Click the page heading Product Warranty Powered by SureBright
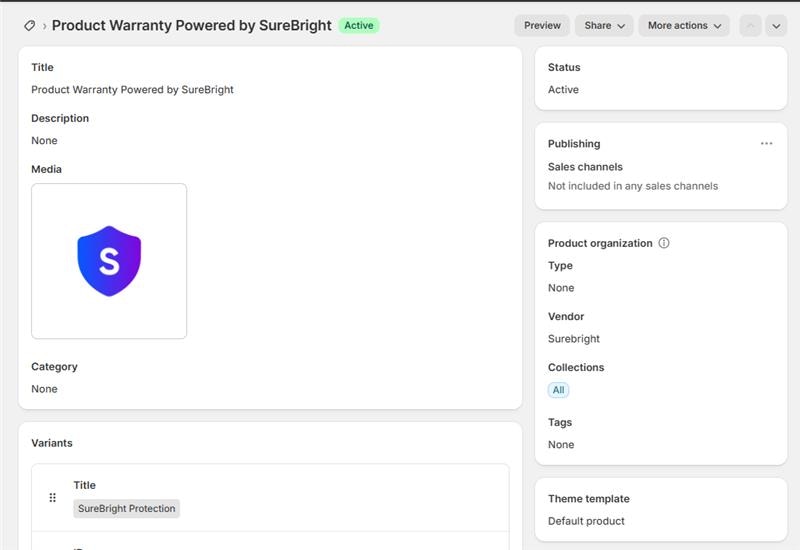This screenshot has width=800, height=550. 192,26
